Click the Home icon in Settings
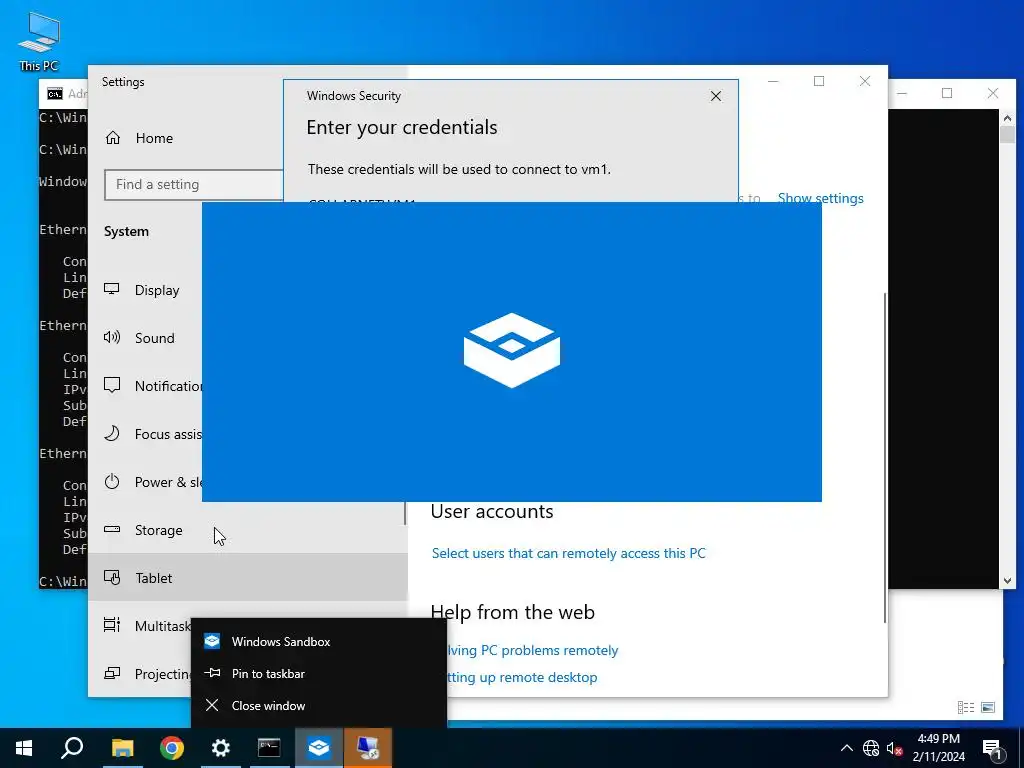The width and height of the screenshot is (1024, 768). coord(113,138)
